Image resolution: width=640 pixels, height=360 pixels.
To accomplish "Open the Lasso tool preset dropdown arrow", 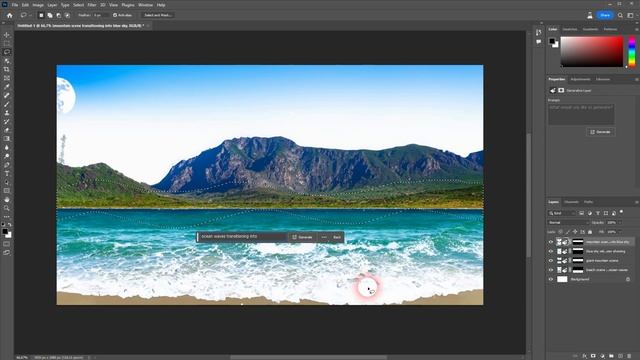I will [30, 15].
